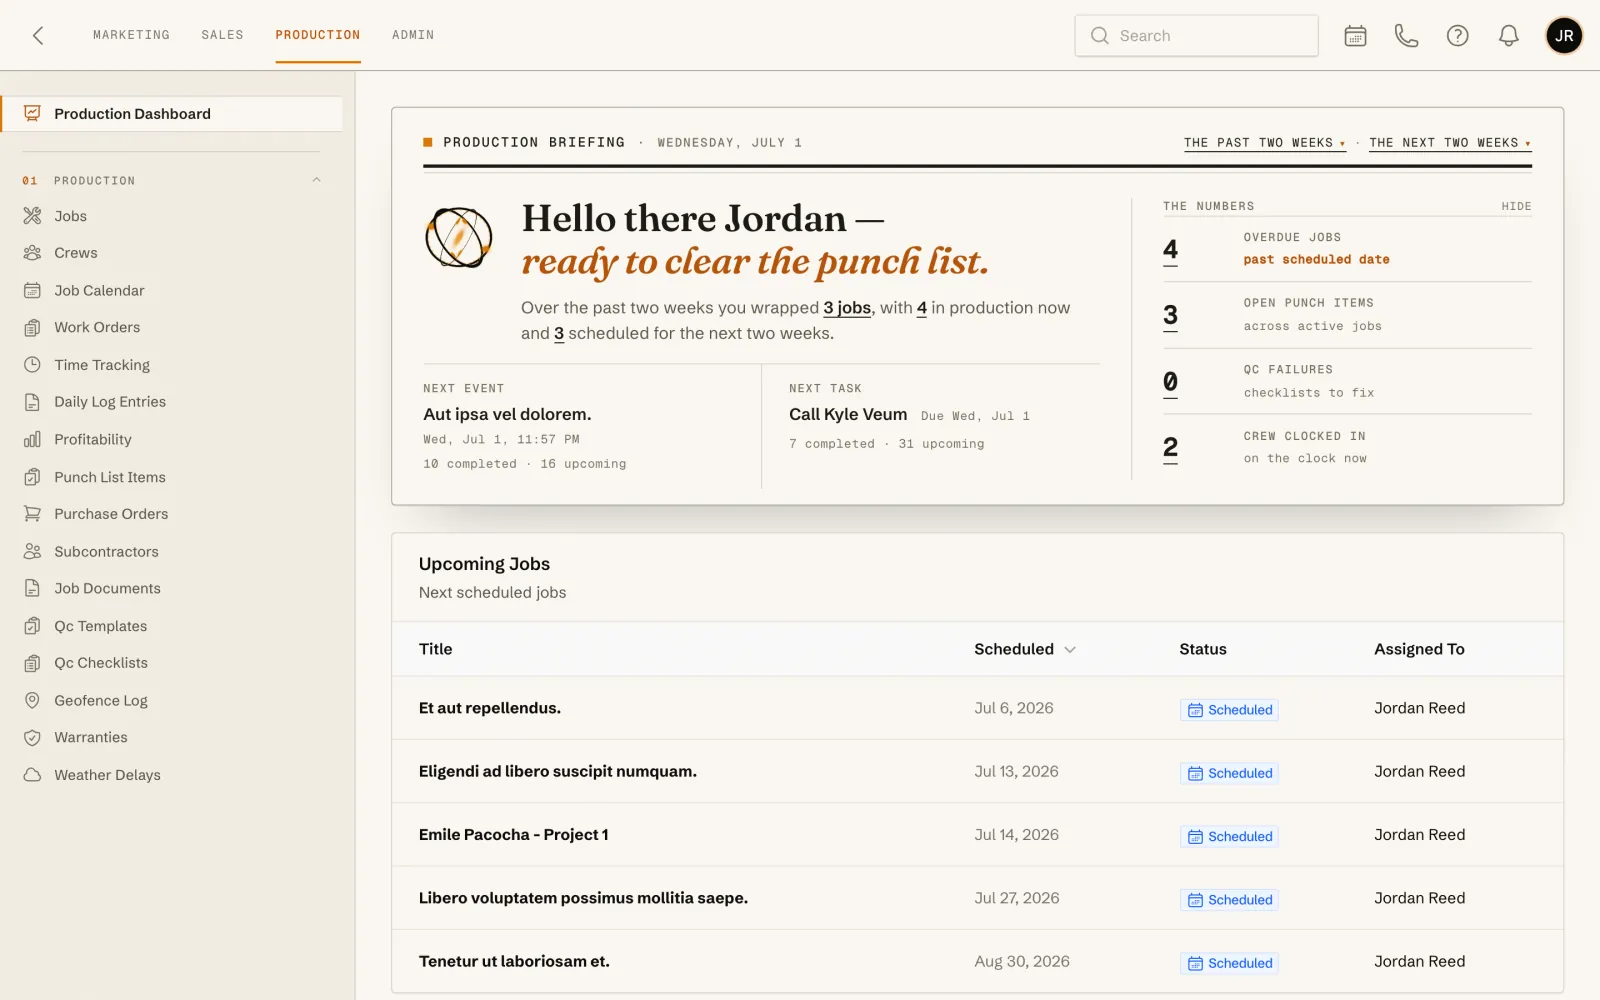The width and height of the screenshot is (1600, 1000).
Task: Open the help question mark icon
Action: [1457, 36]
